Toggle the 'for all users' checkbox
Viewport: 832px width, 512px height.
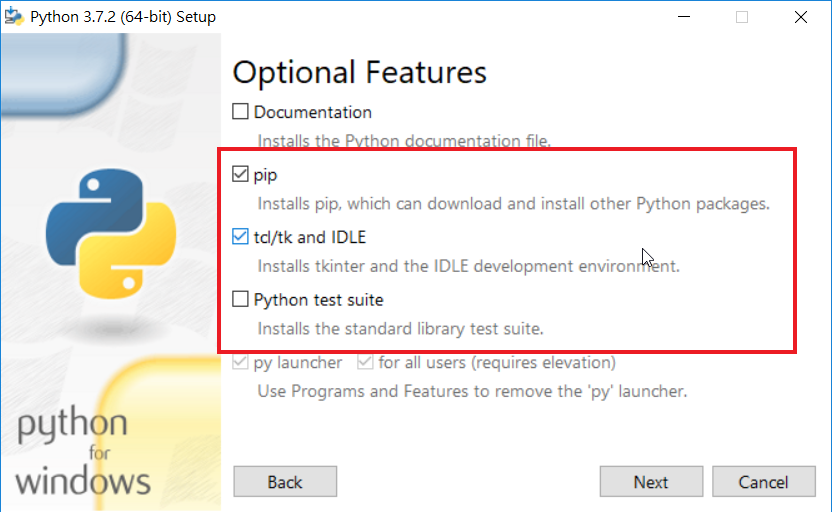[x=365, y=362]
